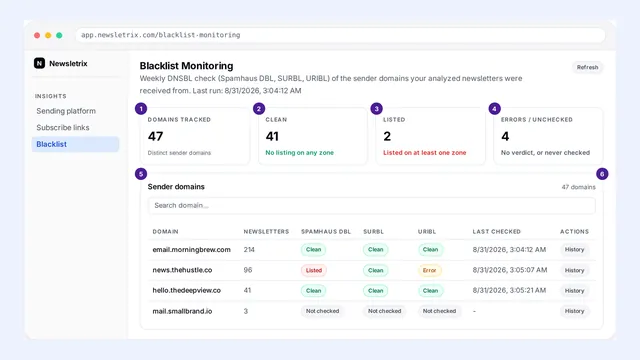The image size is (640, 360).
Task: Click the Refresh button
Action: coord(587,67)
